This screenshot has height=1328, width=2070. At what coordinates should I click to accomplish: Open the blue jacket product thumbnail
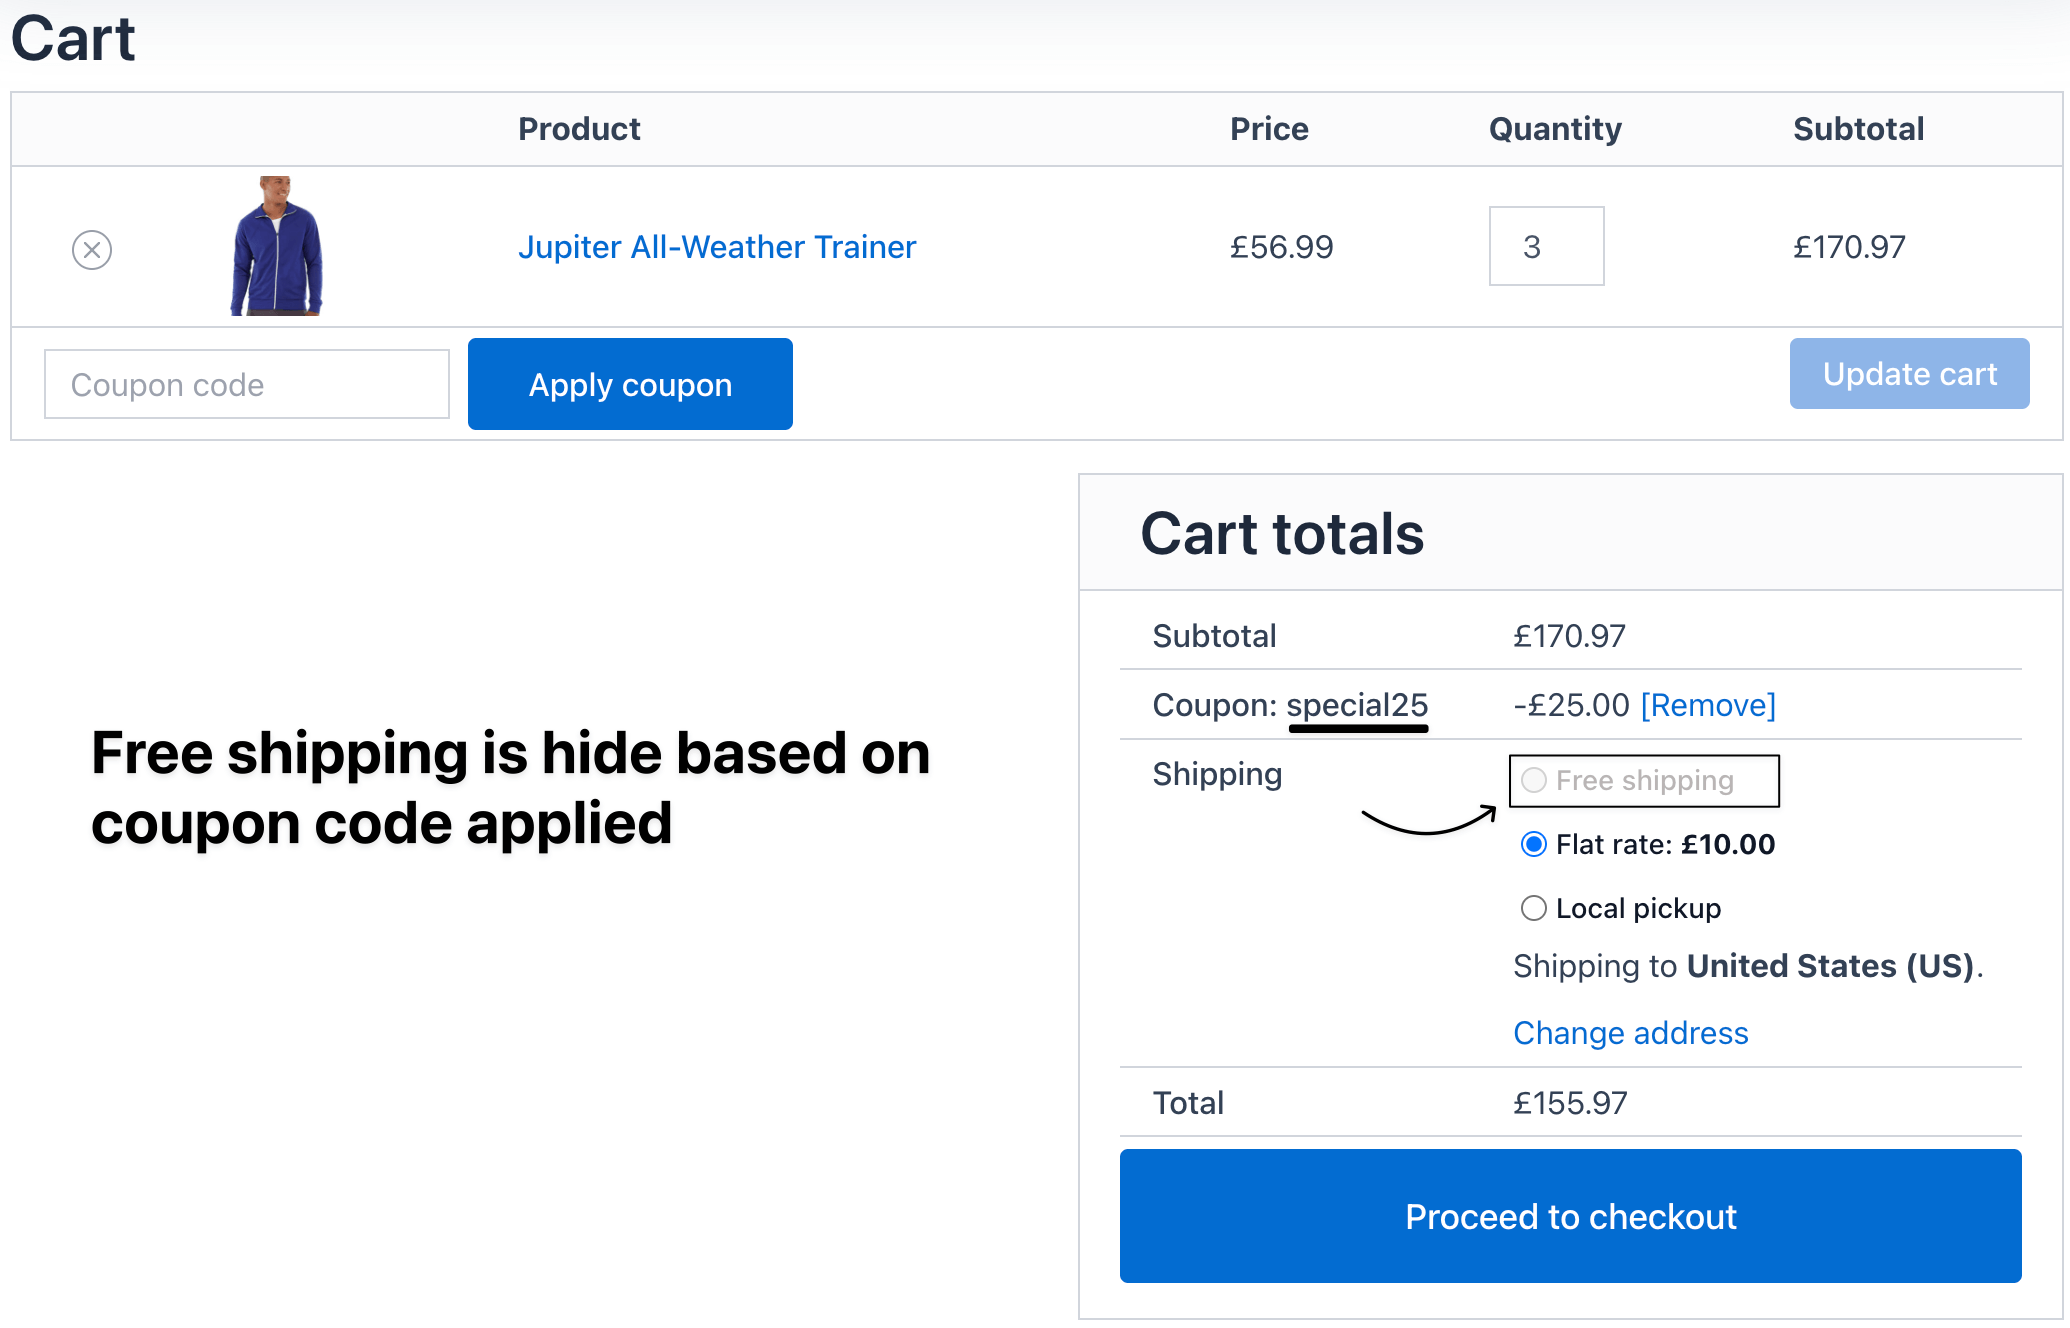(x=277, y=246)
